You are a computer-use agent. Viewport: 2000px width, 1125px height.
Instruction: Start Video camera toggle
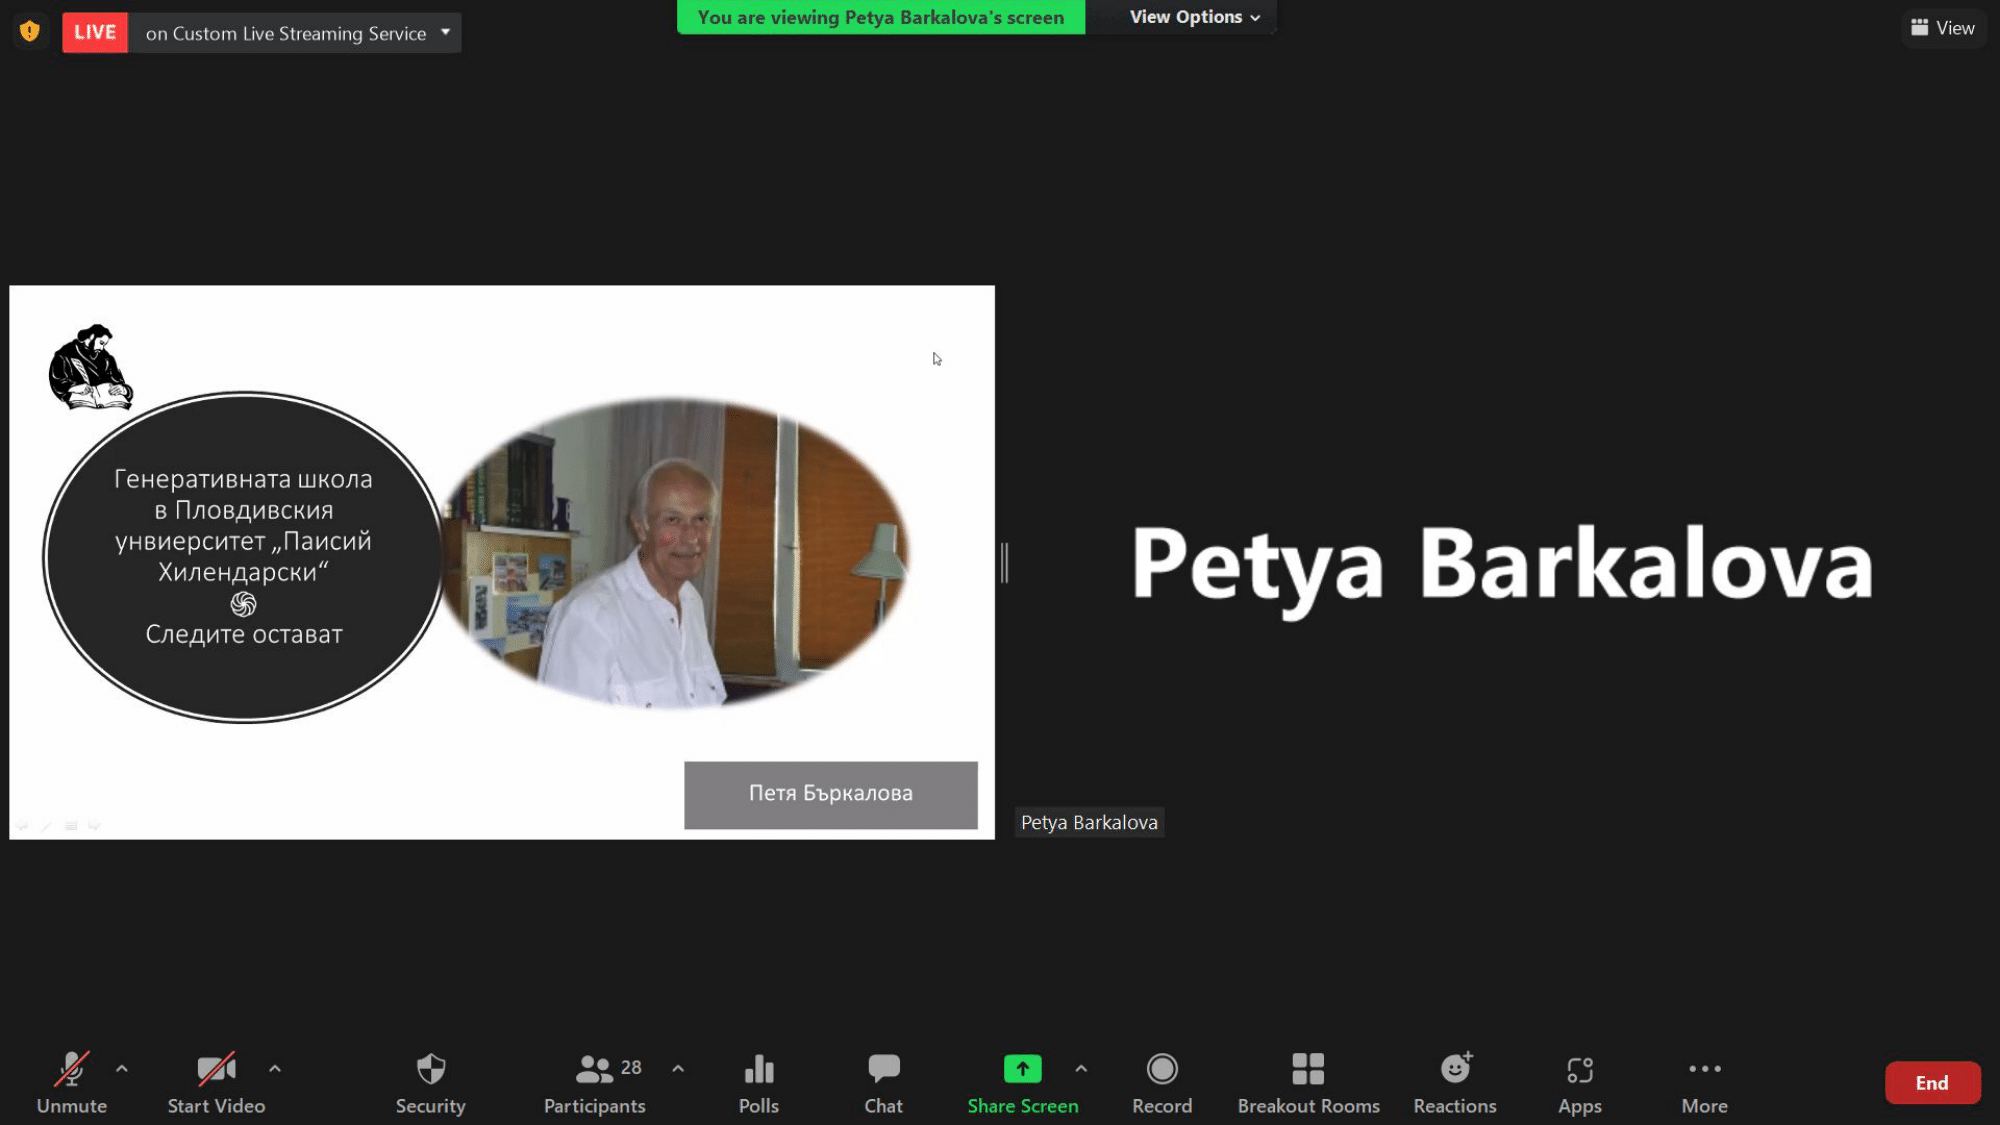coord(216,1082)
